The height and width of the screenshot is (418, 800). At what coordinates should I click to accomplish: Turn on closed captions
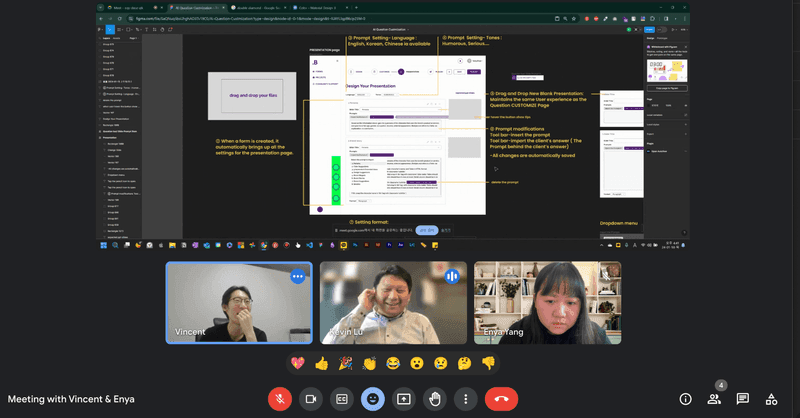click(x=342, y=398)
